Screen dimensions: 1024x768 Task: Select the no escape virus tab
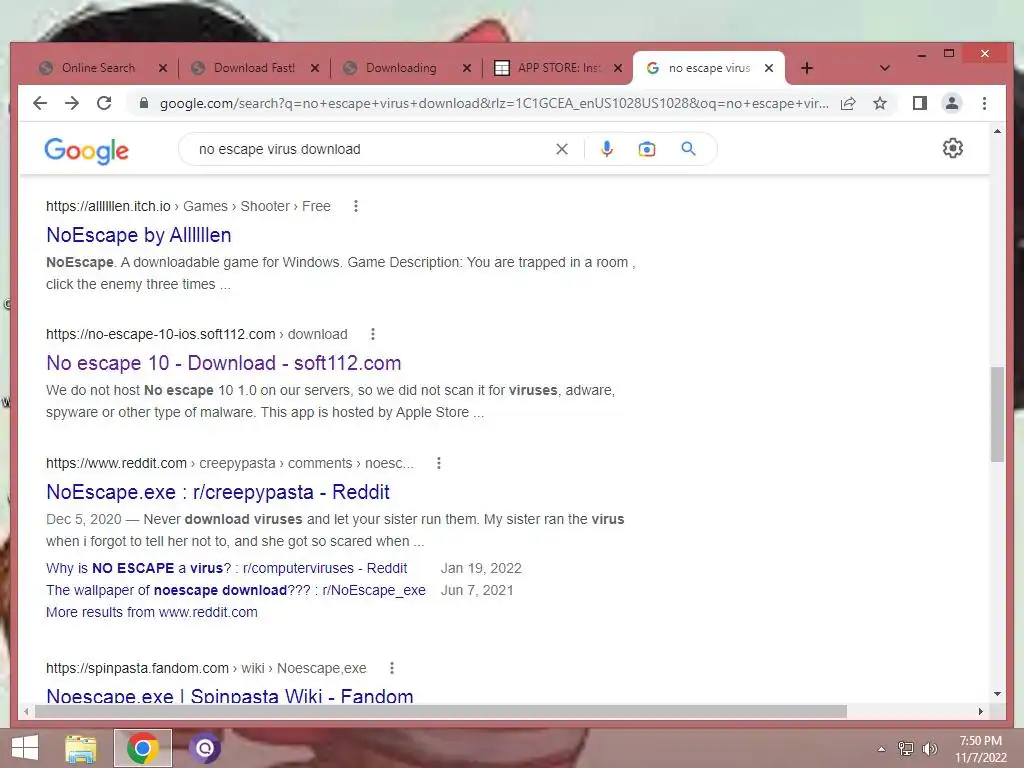(709, 68)
